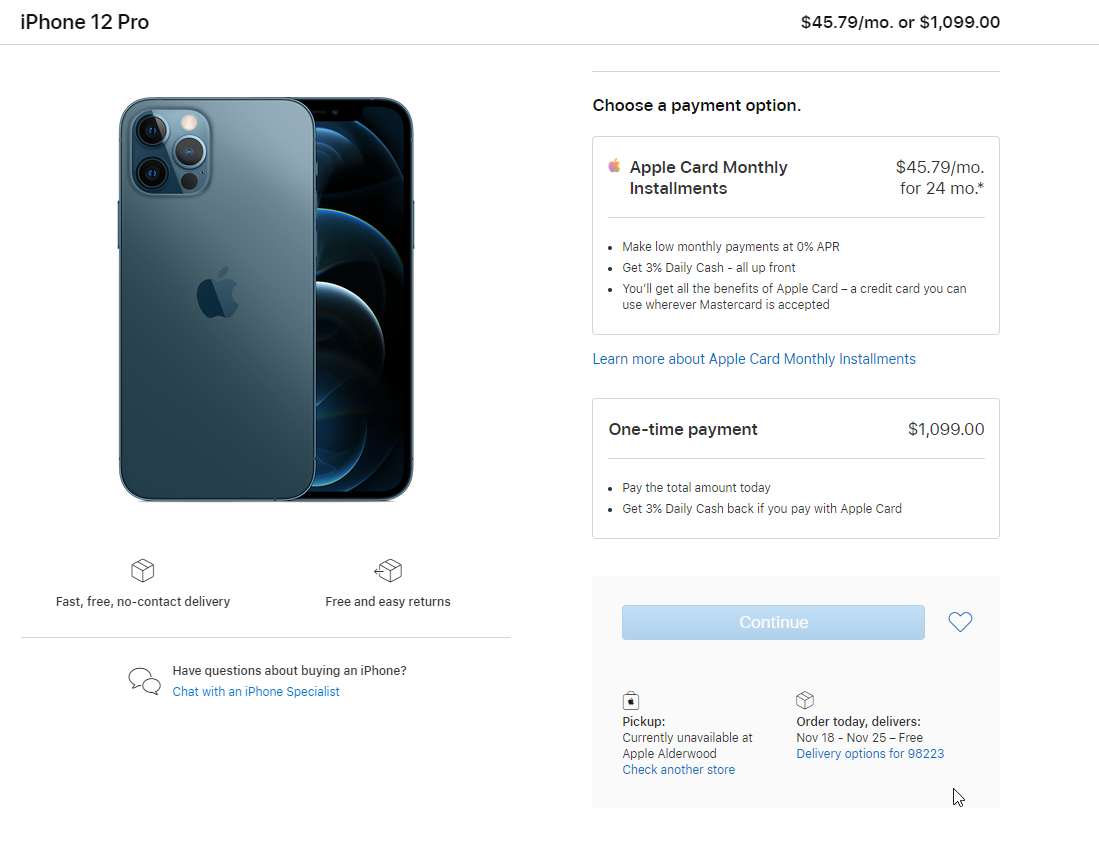This screenshot has width=1099, height=859.
Task: Click the order delivery package icon
Action: (x=805, y=700)
